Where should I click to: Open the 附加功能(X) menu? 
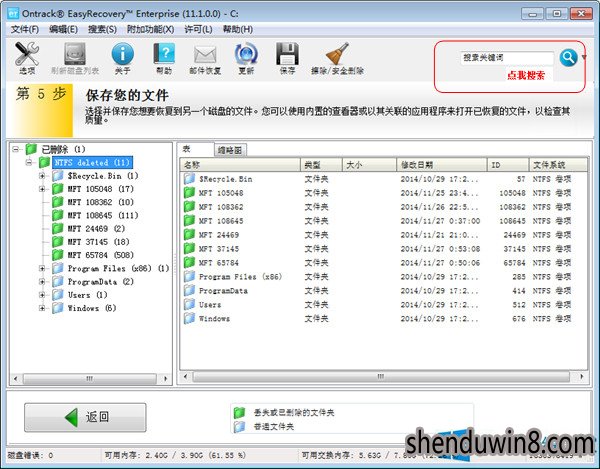coord(150,29)
